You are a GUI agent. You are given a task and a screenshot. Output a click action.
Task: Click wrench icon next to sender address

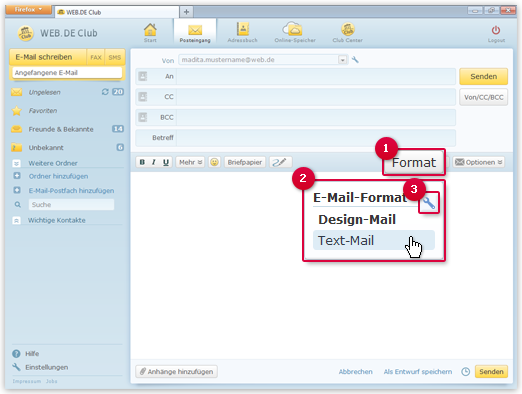click(355, 60)
